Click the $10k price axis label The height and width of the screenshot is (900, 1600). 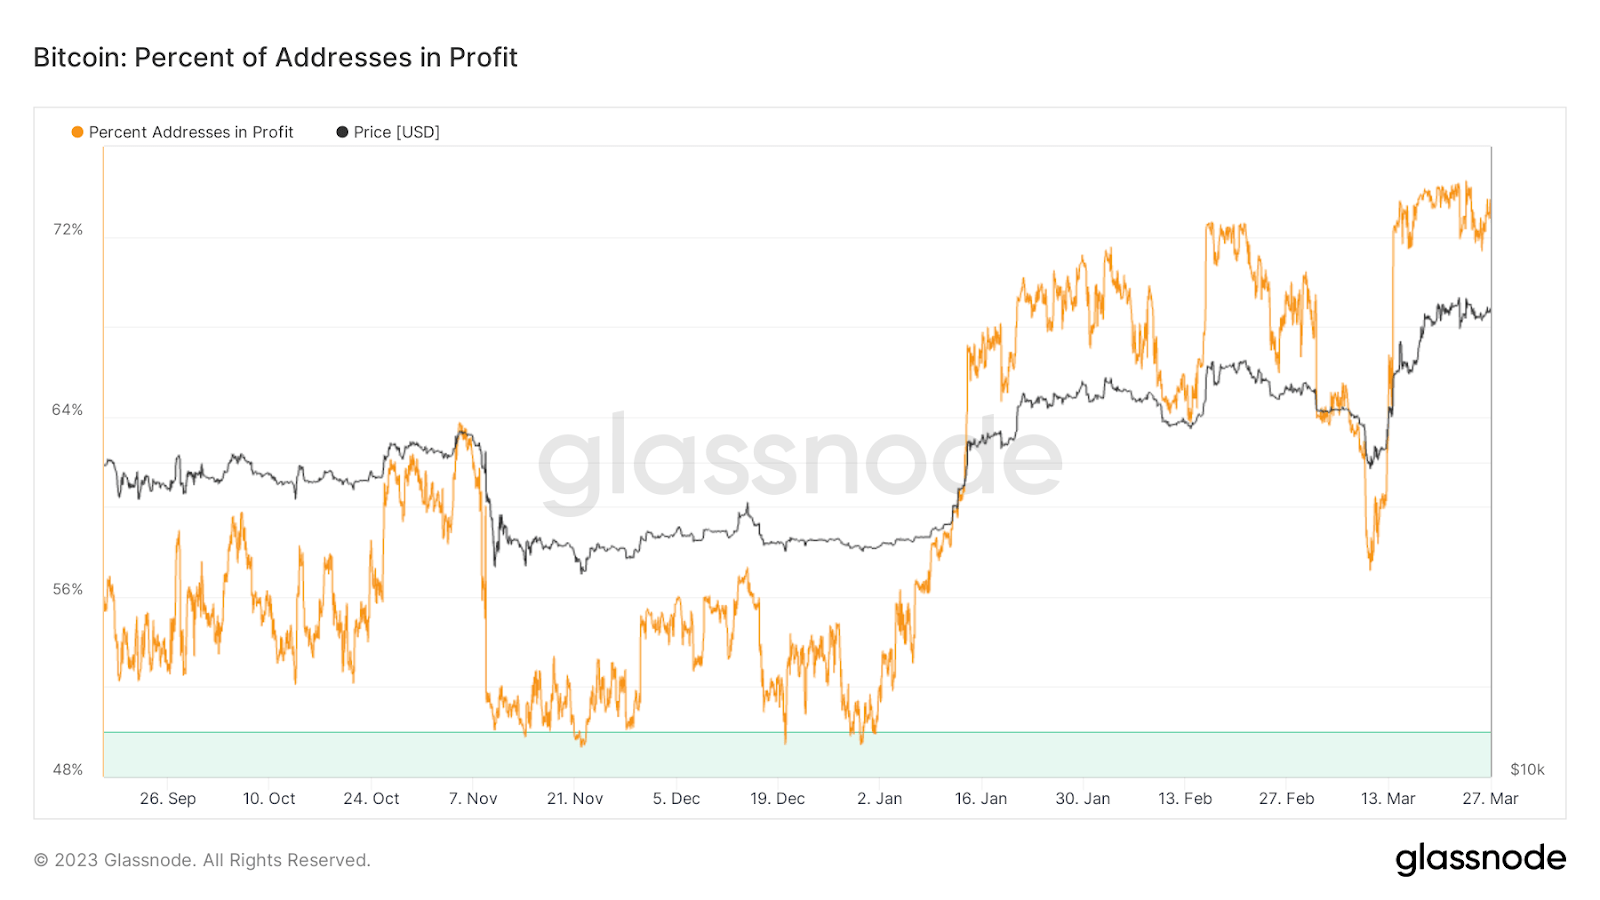tap(1527, 770)
